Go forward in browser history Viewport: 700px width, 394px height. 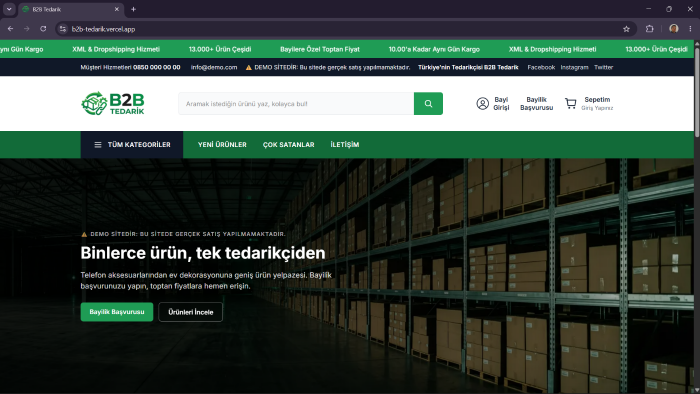tap(27, 29)
